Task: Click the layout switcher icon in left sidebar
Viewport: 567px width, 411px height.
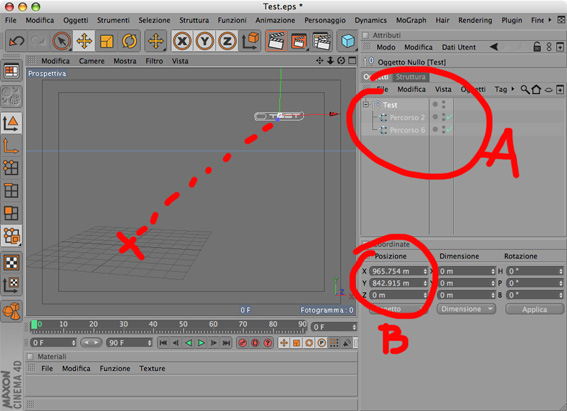Action: (x=12, y=71)
